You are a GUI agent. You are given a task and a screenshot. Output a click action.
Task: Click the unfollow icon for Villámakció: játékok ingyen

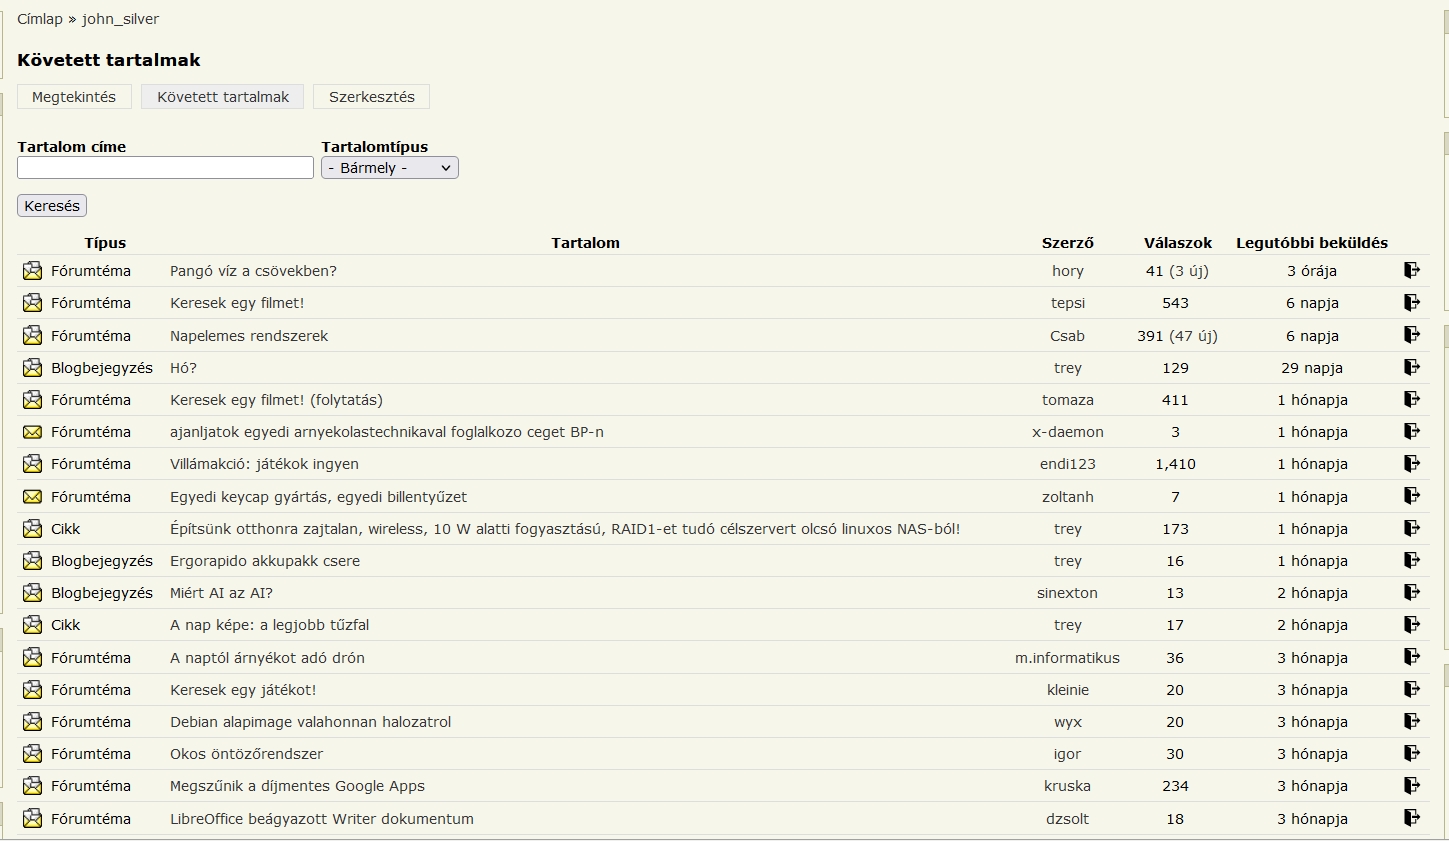[x=1412, y=463]
